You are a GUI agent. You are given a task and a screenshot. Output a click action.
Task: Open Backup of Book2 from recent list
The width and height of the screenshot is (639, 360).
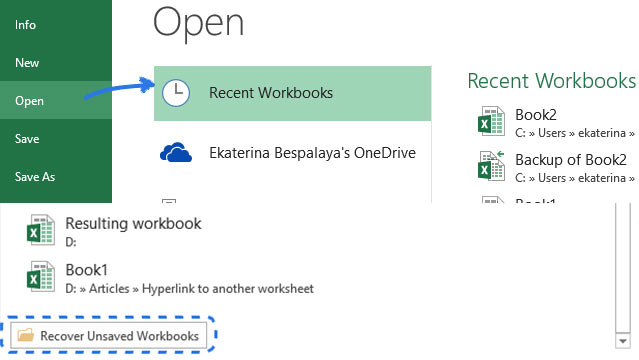pos(556,167)
